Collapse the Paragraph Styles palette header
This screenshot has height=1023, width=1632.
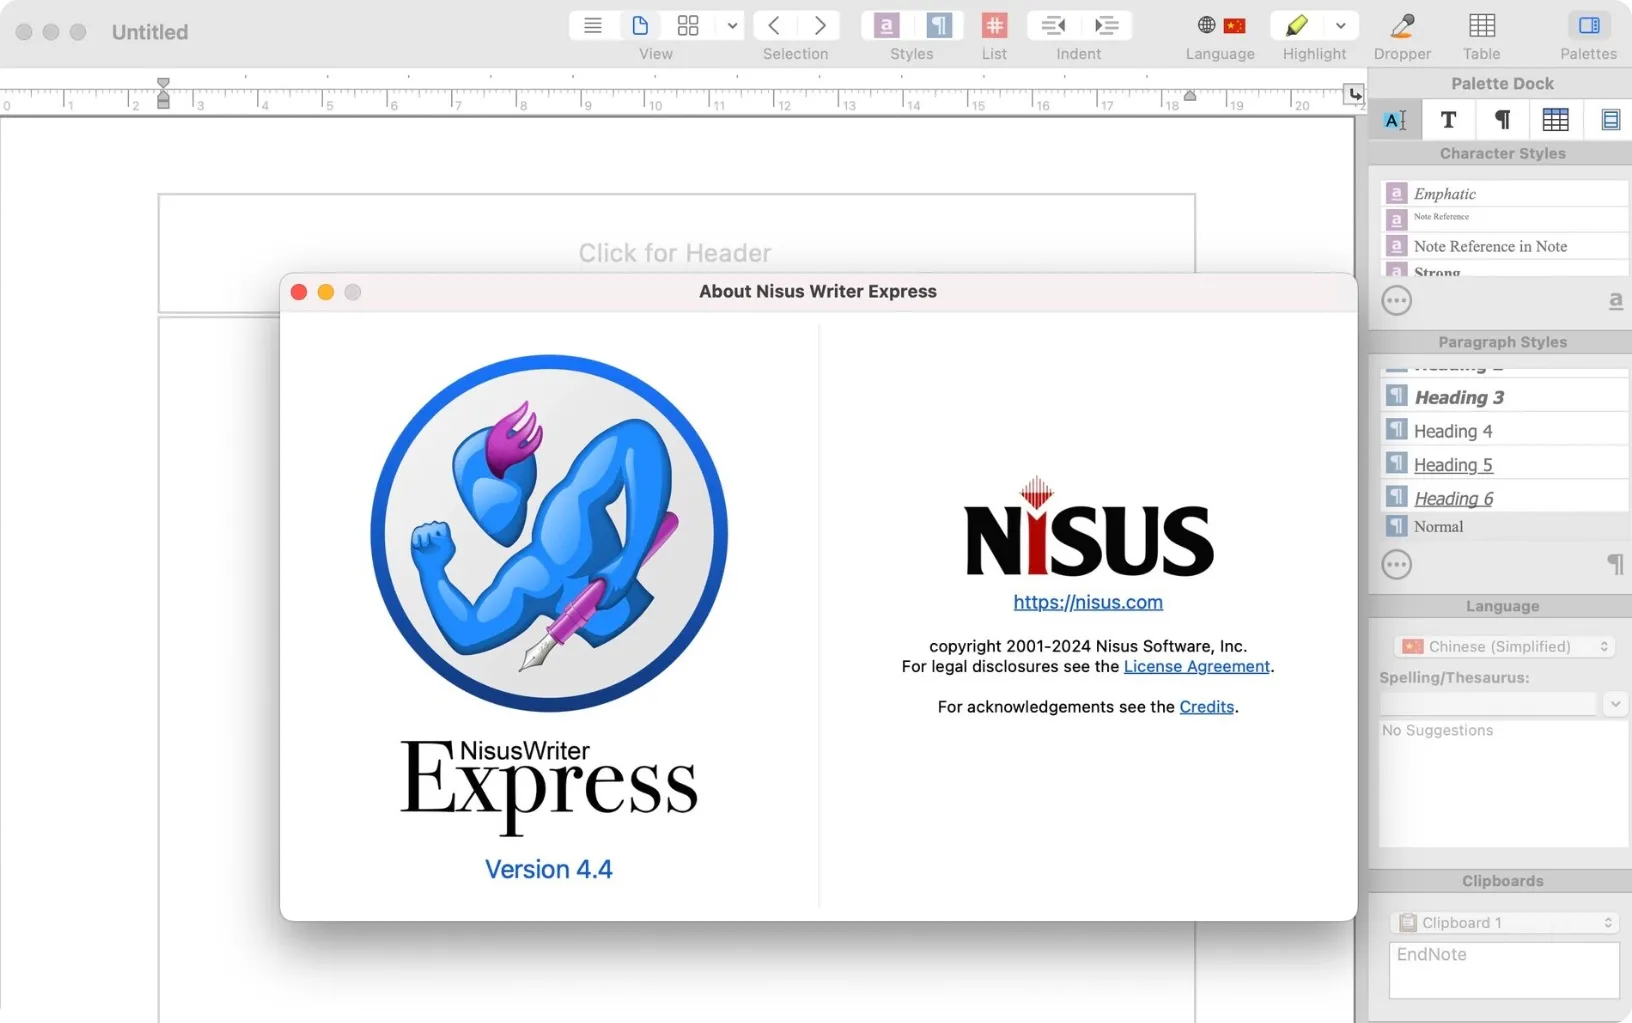pos(1501,342)
